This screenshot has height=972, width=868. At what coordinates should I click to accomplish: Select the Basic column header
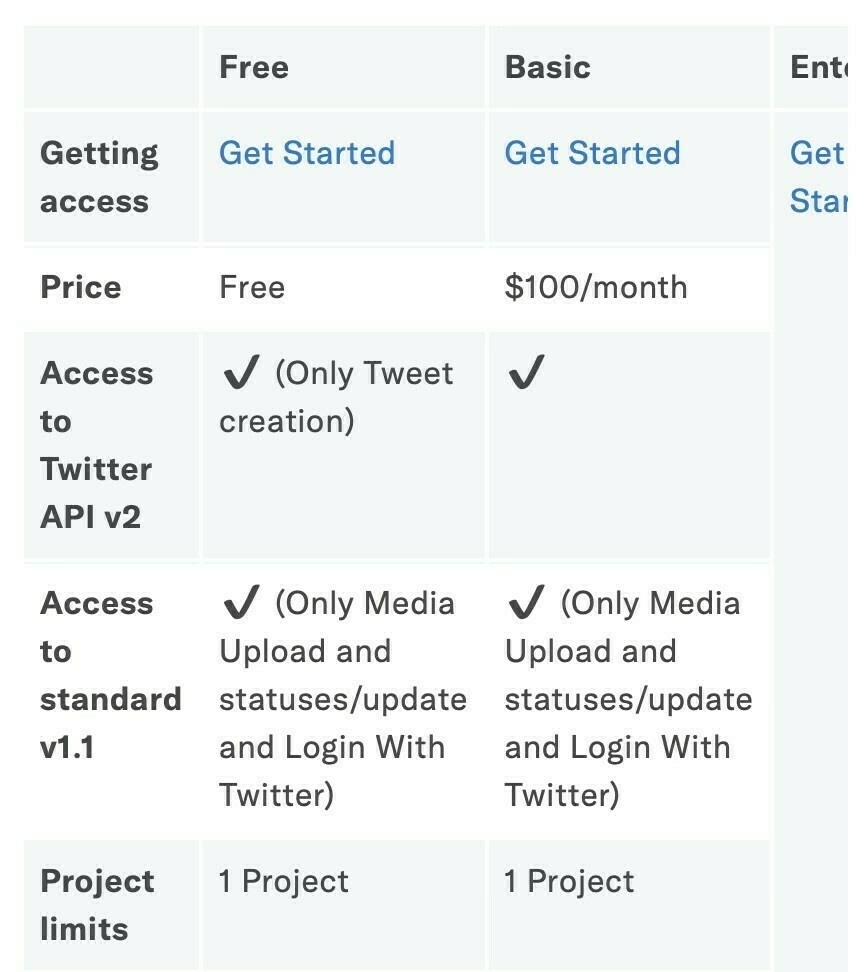click(x=547, y=67)
